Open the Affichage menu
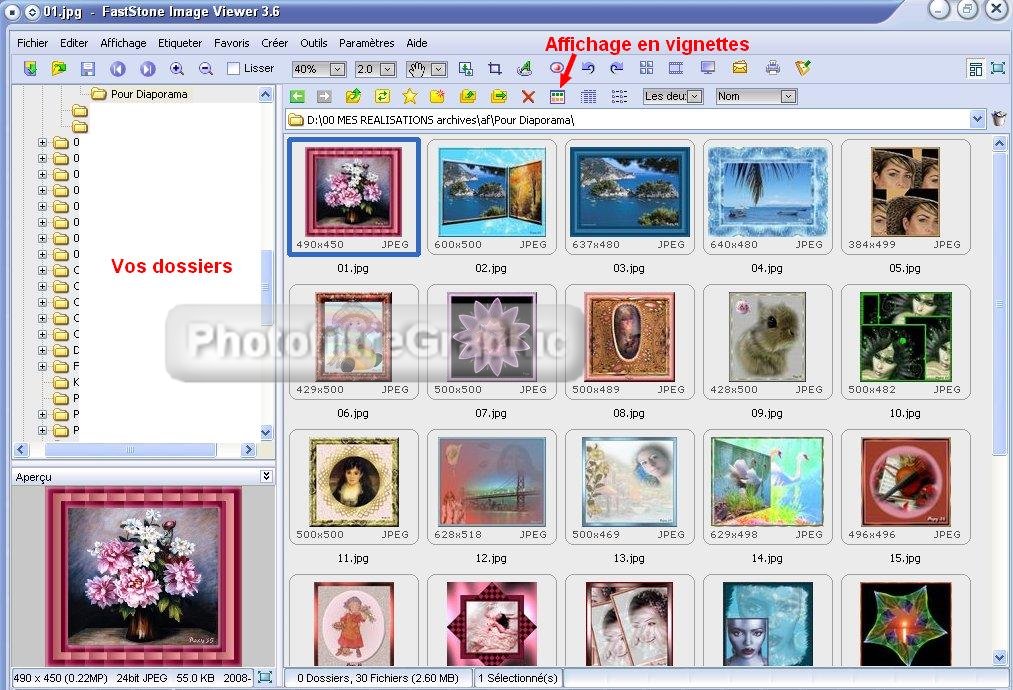 (x=123, y=43)
